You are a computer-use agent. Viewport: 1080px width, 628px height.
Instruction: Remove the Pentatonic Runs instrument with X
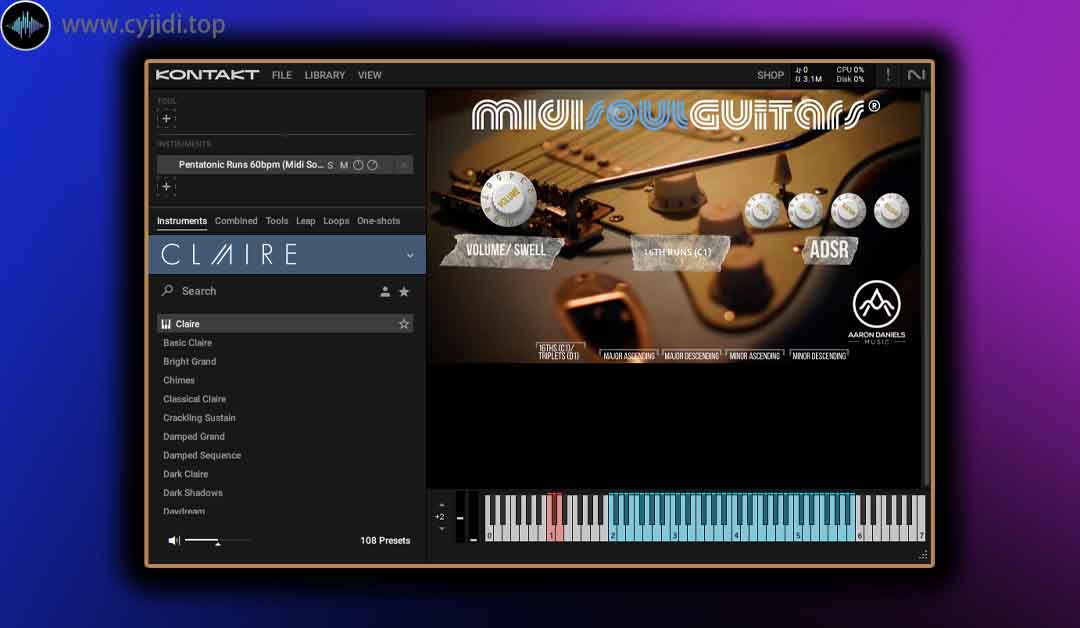[404, 165]
